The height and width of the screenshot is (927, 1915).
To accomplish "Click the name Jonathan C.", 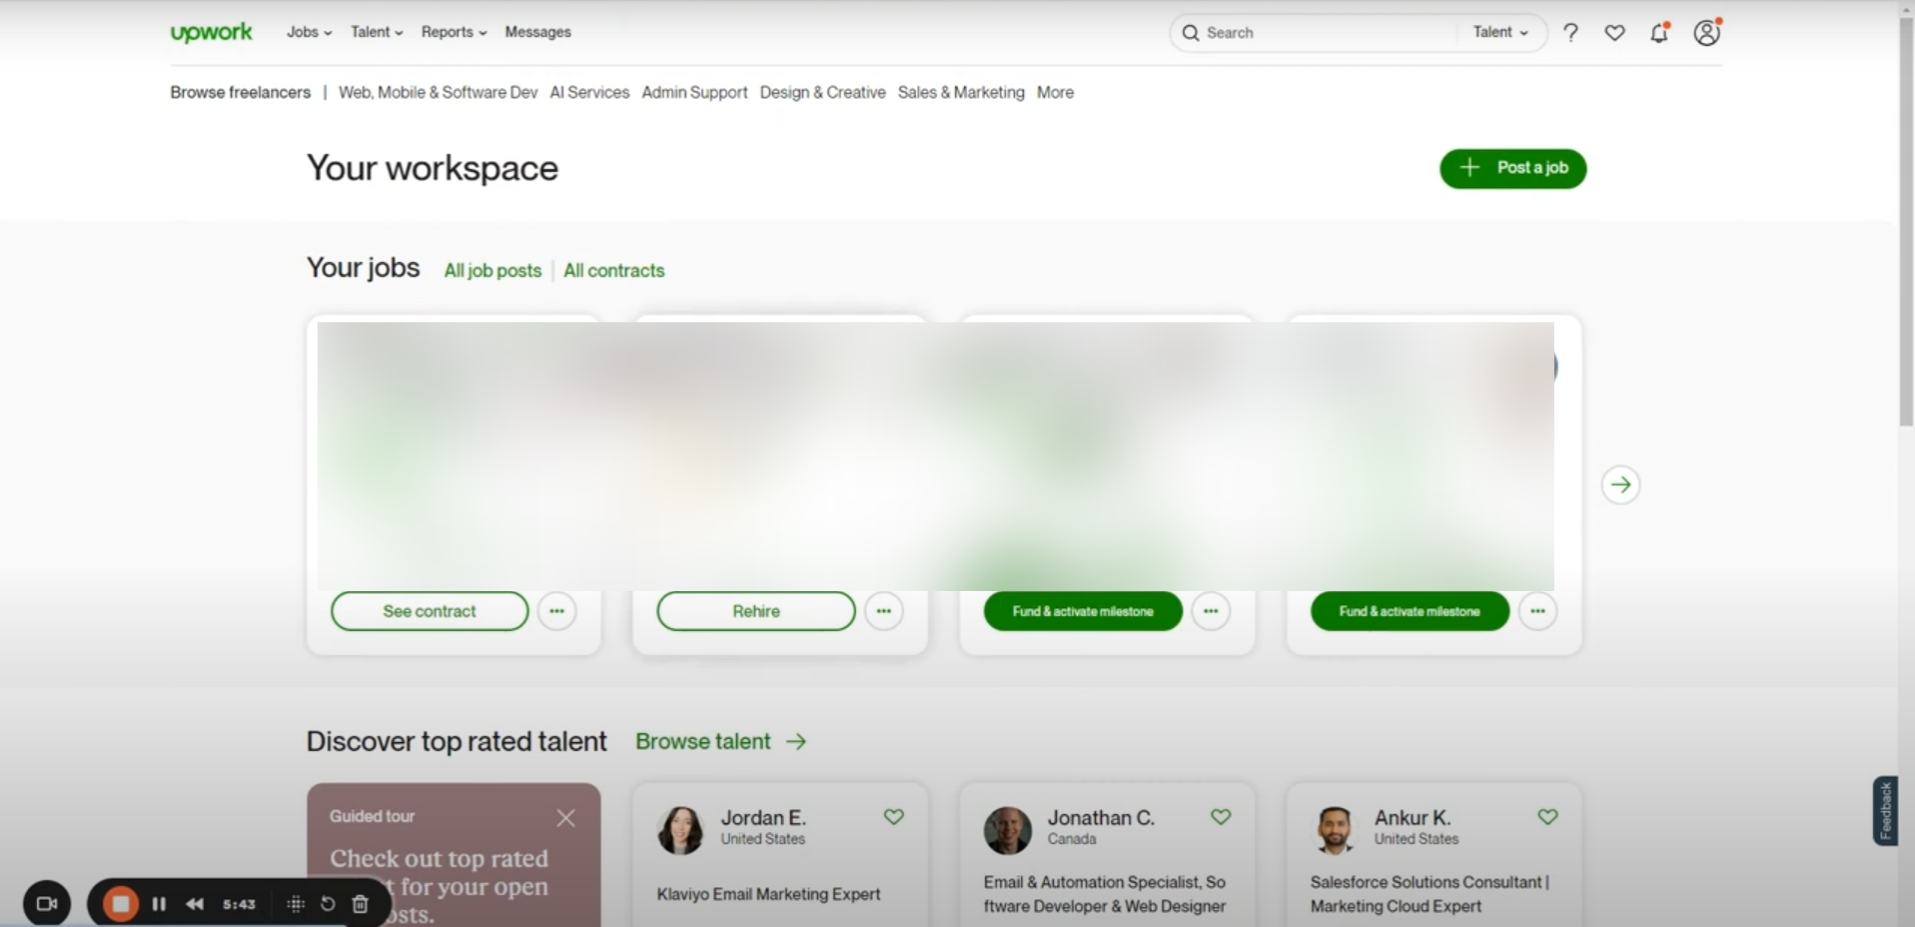I will click(1101, 818).
